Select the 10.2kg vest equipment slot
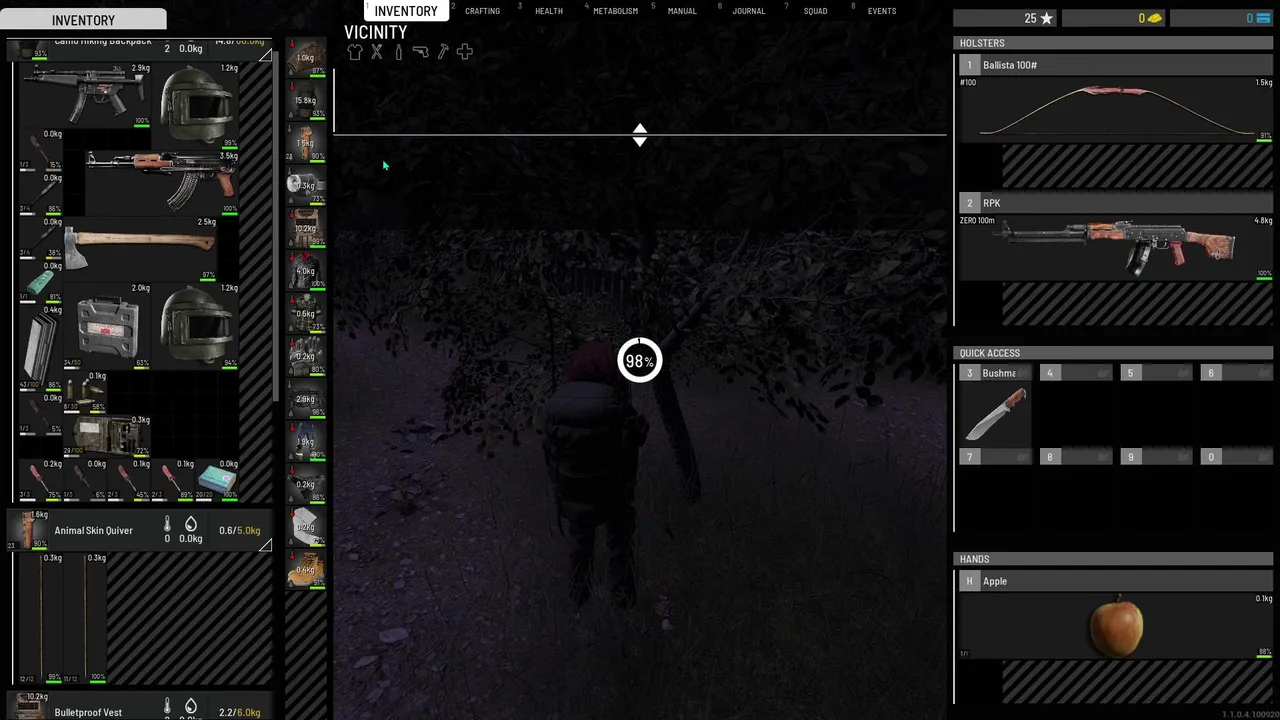 [306, 228]
